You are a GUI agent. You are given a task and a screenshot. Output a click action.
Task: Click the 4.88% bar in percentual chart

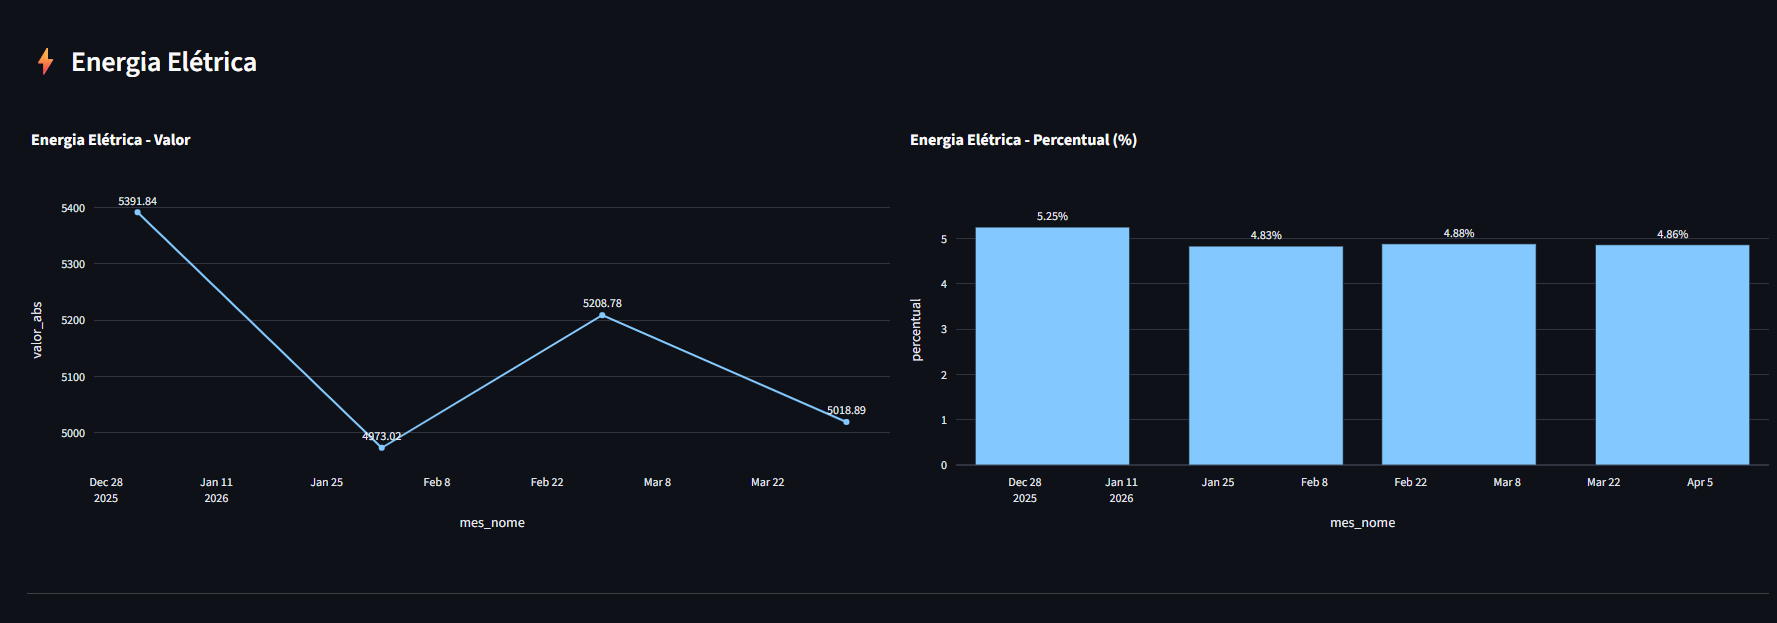pos(1459,355)
